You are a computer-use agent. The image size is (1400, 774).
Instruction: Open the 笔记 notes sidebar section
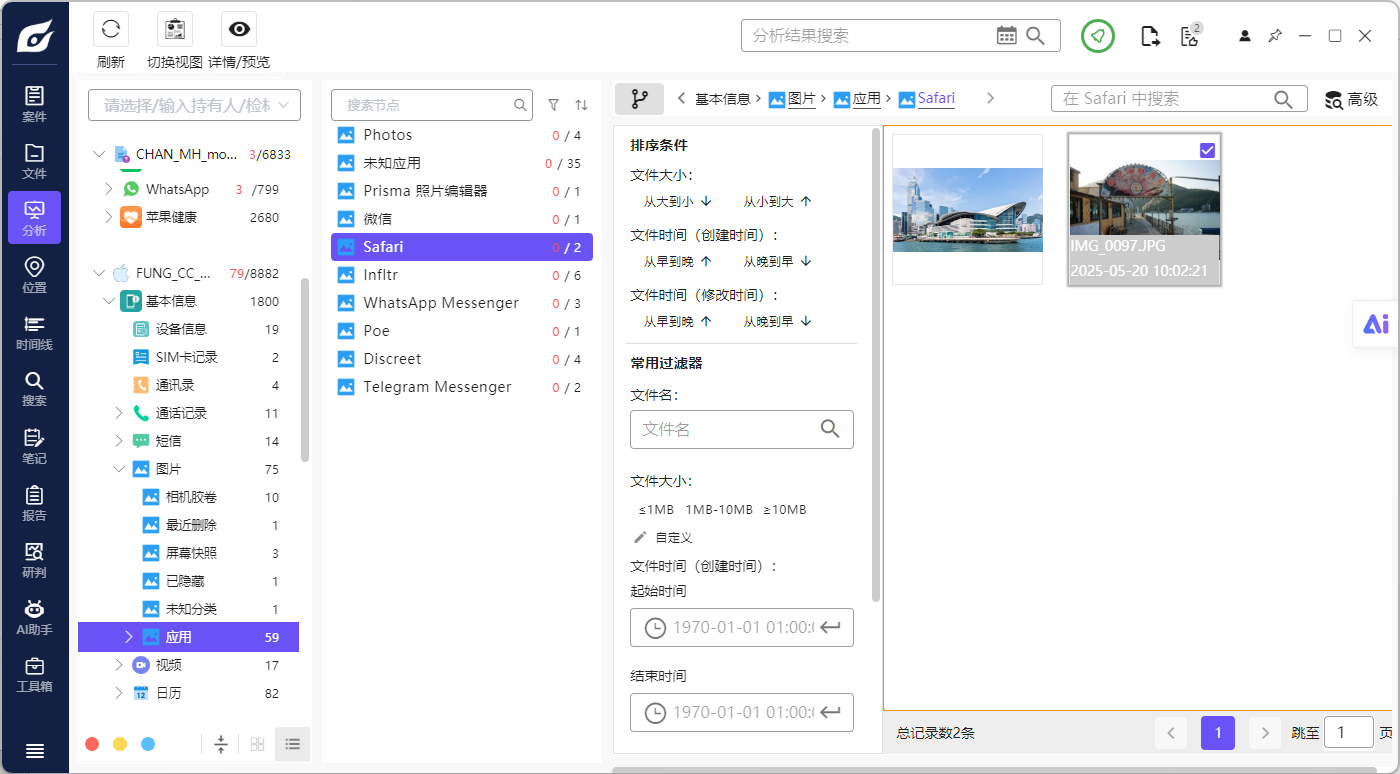[34, 445]
